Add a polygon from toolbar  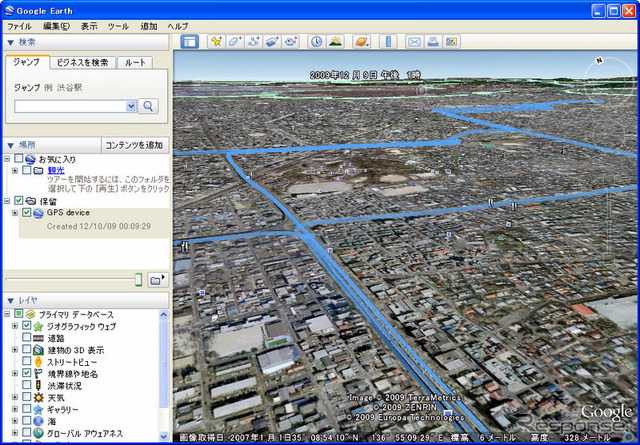[235, 42]
